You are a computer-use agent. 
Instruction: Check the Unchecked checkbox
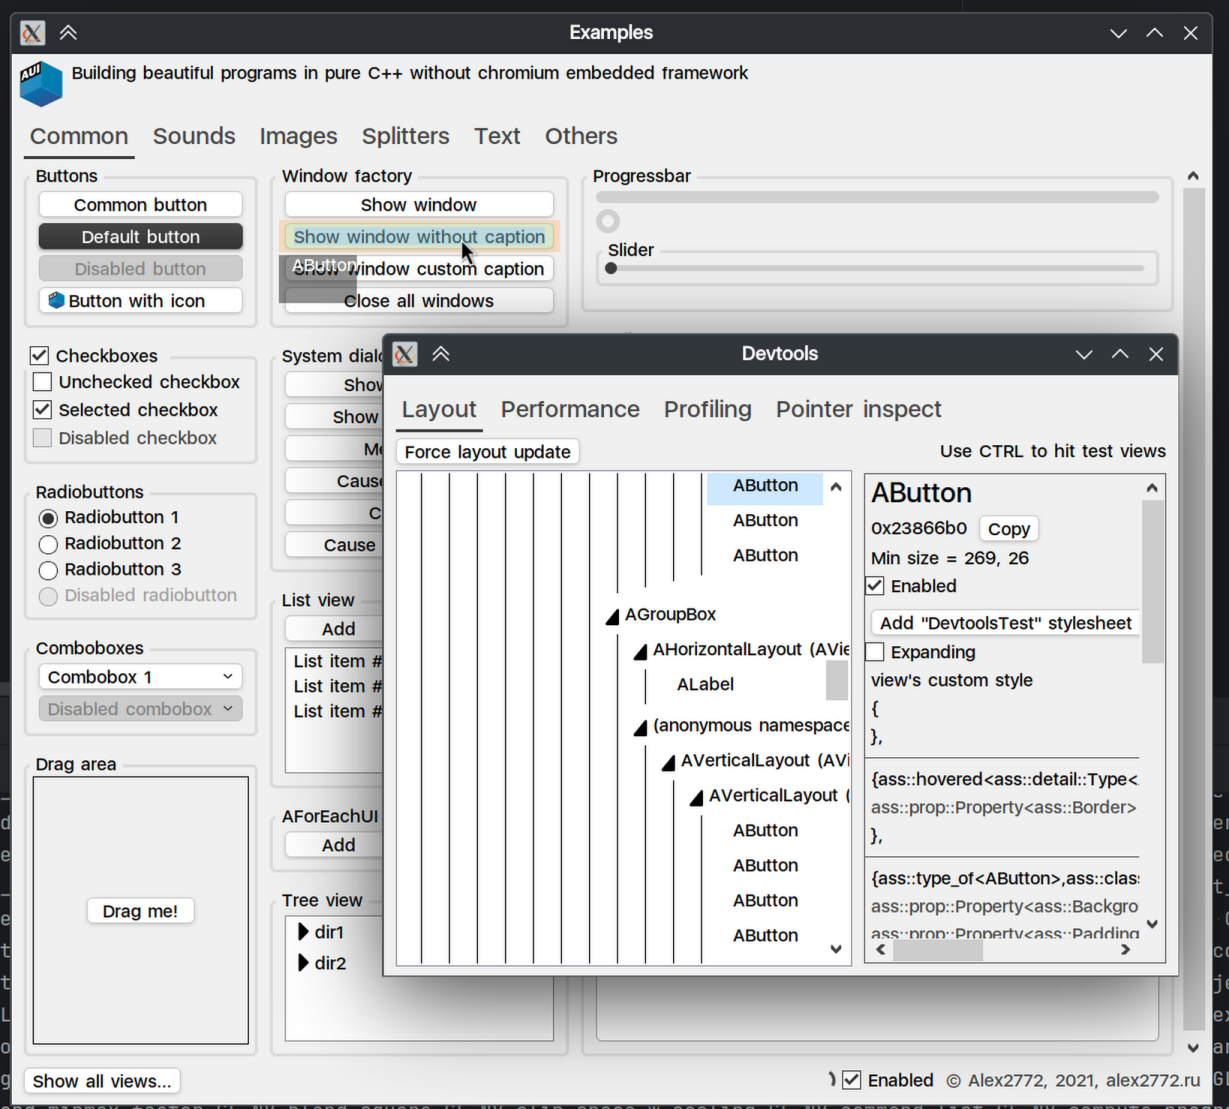42,381
